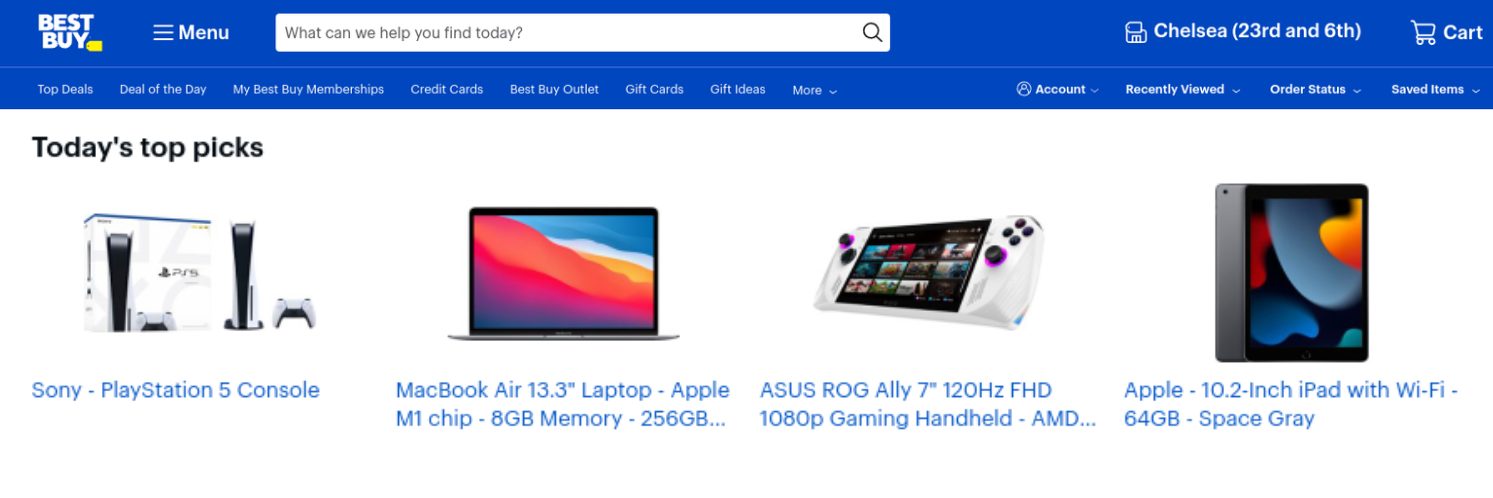
Task: Select My Best Buy Memberships
Action: 308,89
